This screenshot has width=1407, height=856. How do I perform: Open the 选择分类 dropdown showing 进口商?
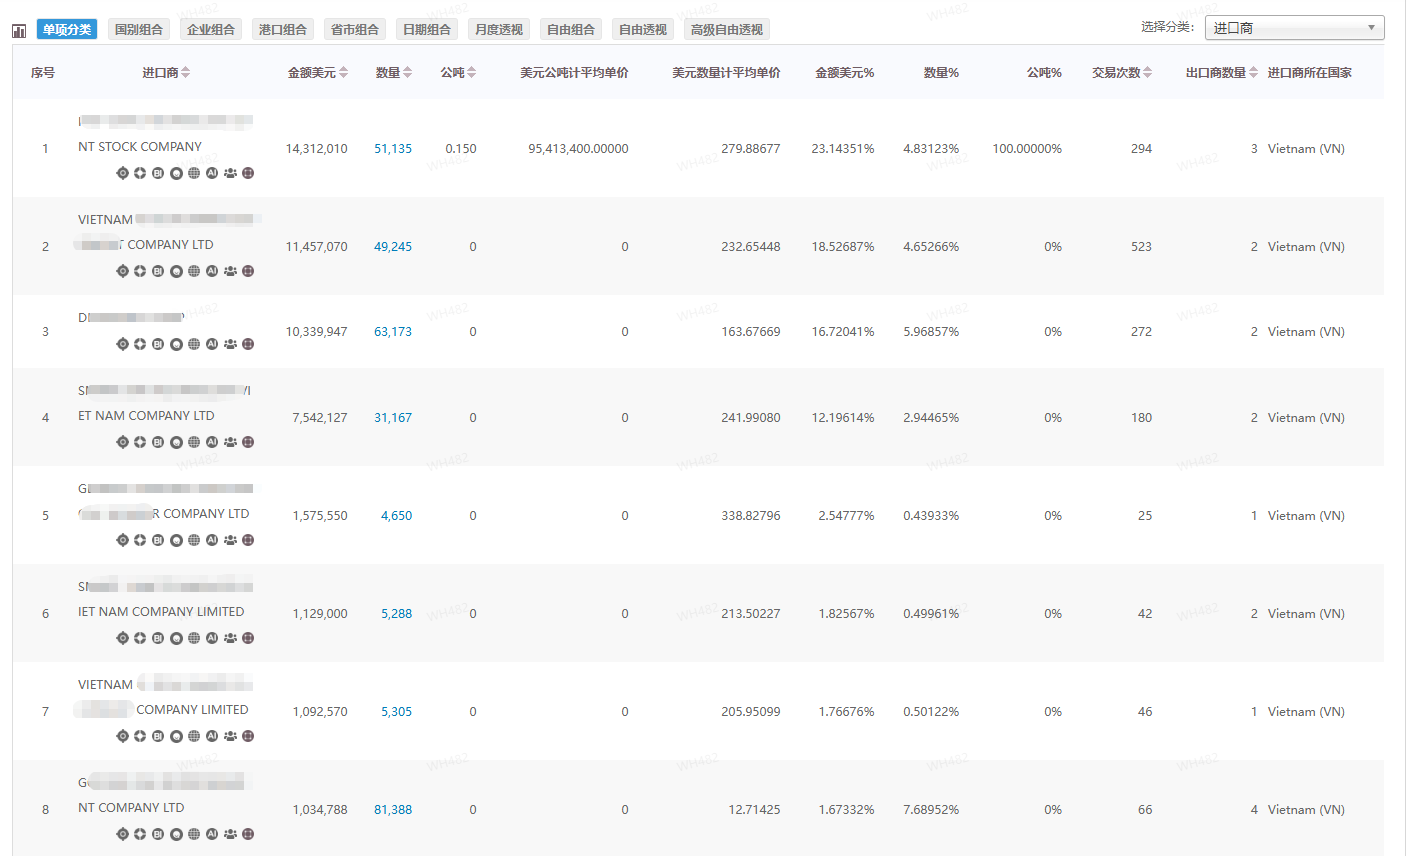tap(1294, 28)
